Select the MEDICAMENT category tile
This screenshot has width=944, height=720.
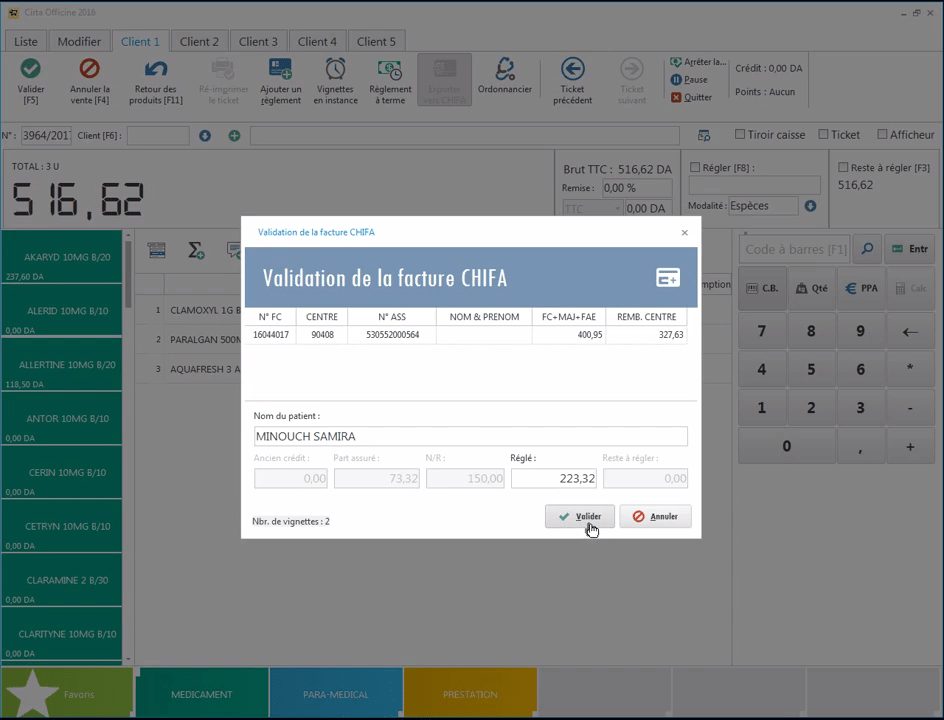pos(201,693)
